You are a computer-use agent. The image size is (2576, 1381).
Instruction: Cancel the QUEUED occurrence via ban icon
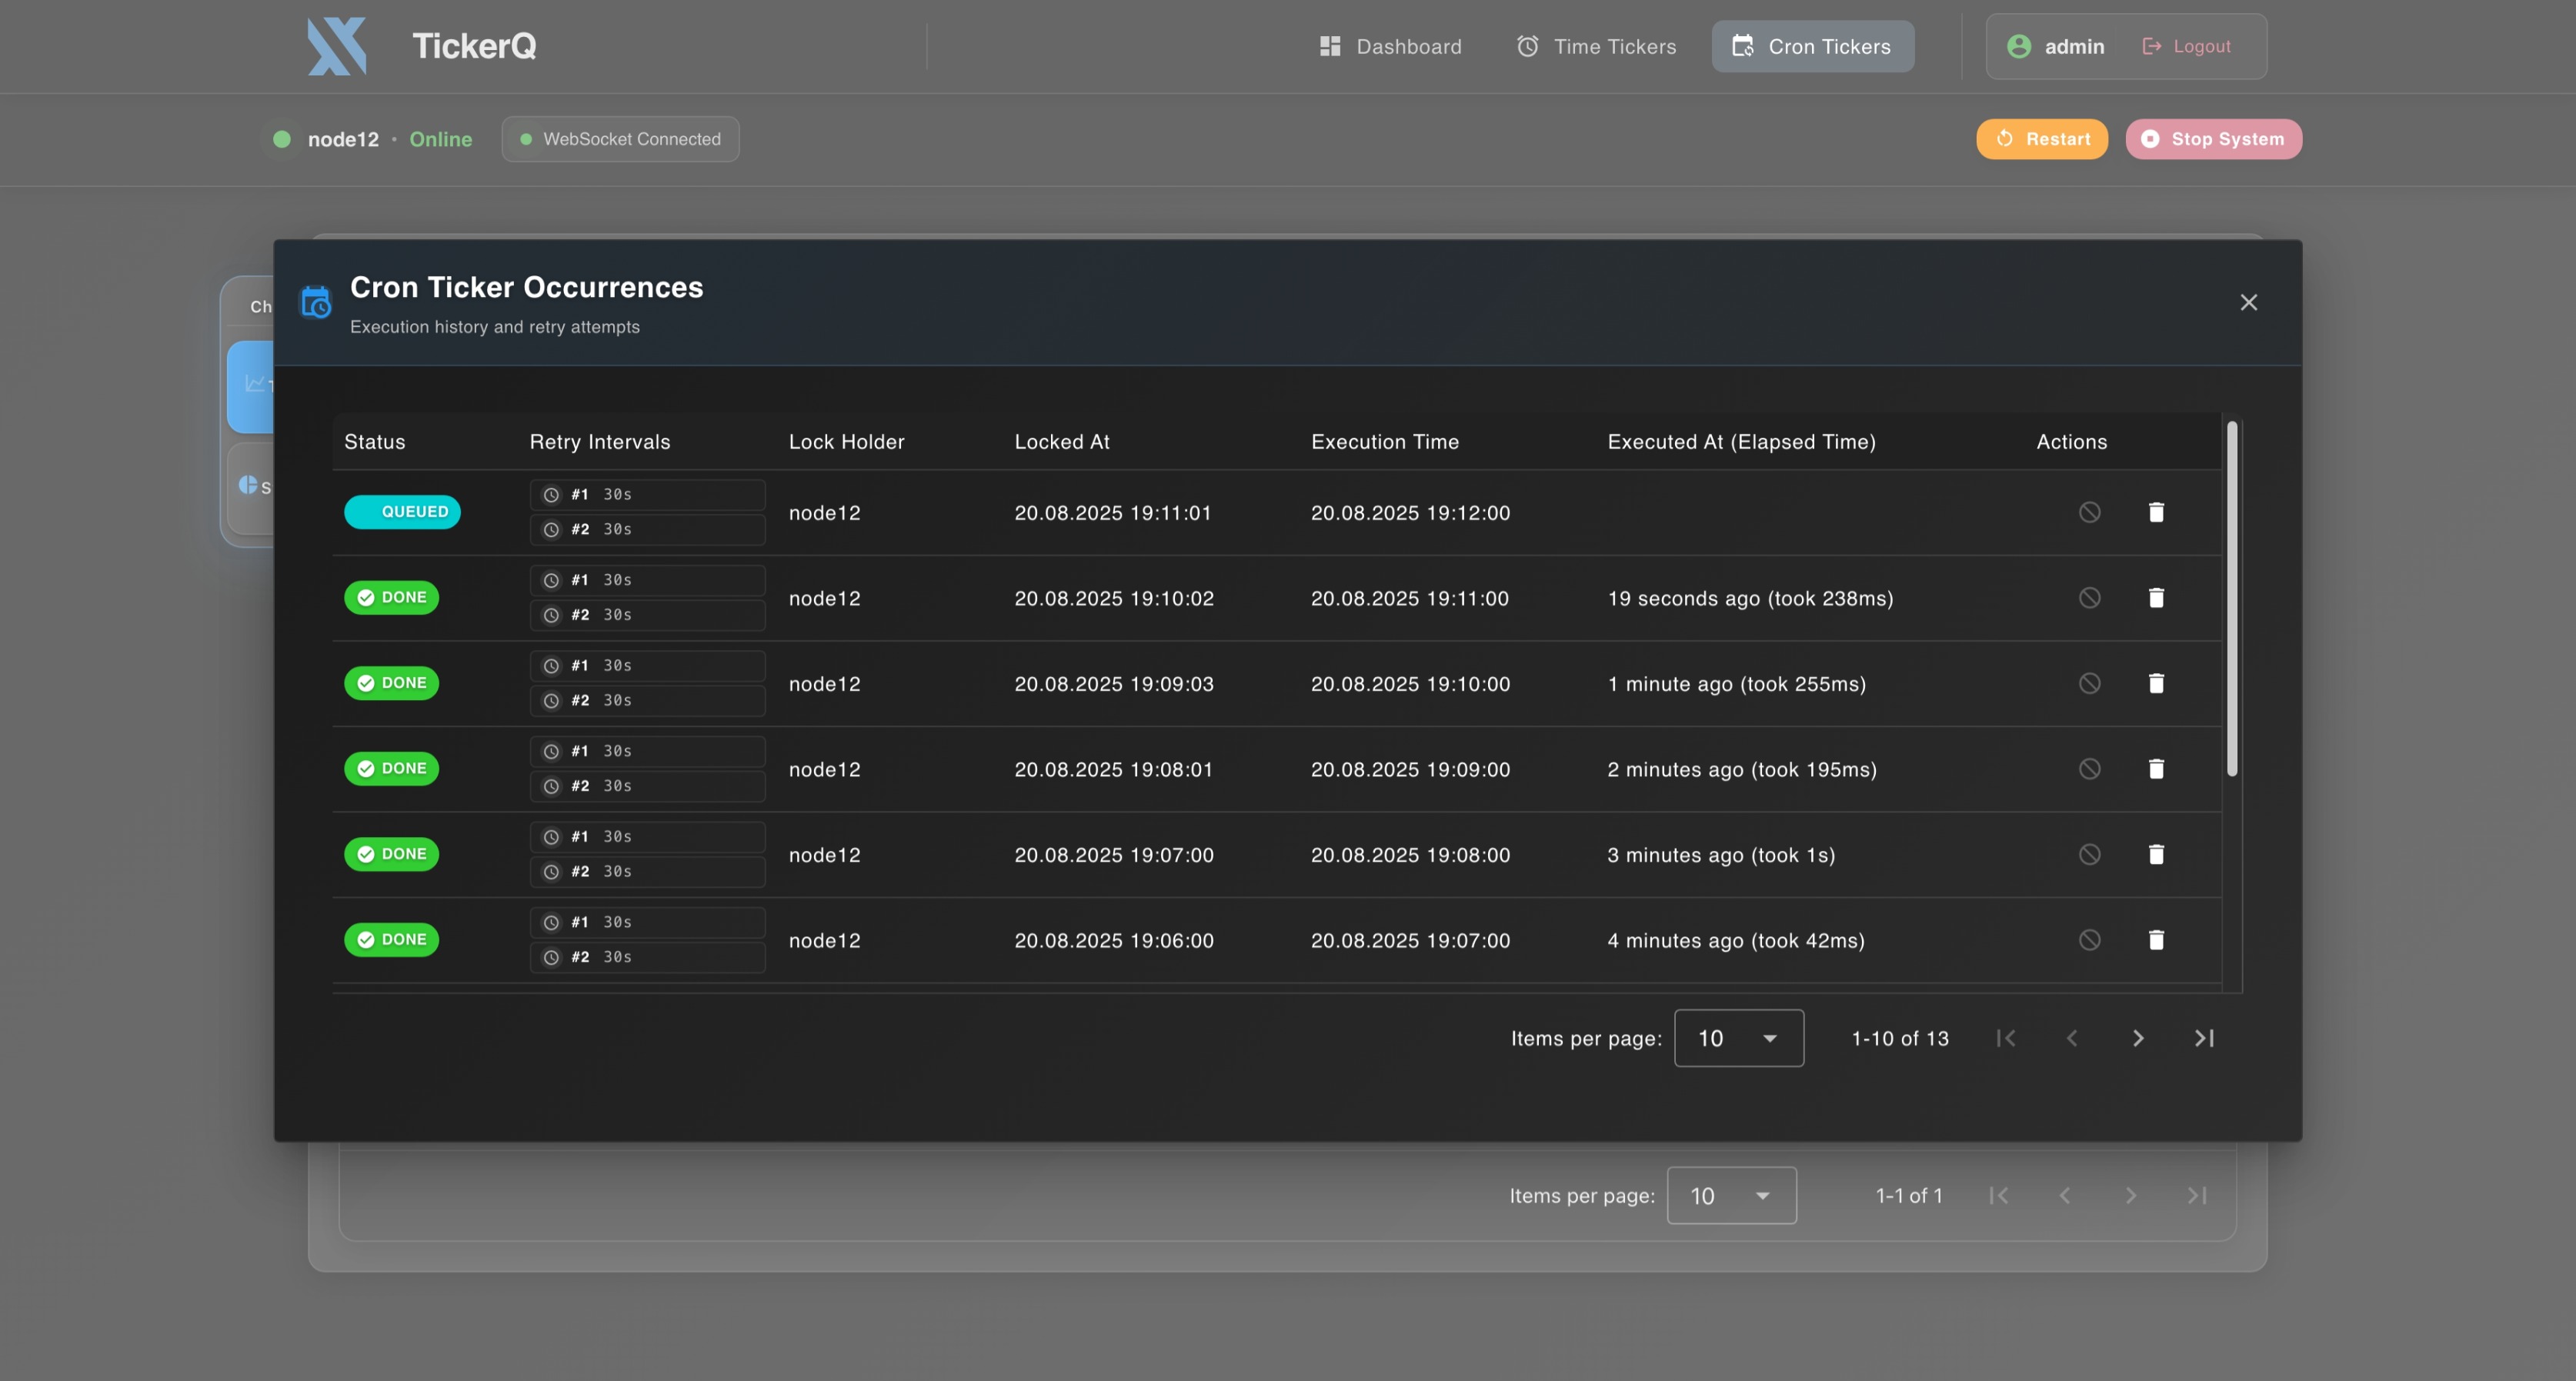pos(2089,512)
